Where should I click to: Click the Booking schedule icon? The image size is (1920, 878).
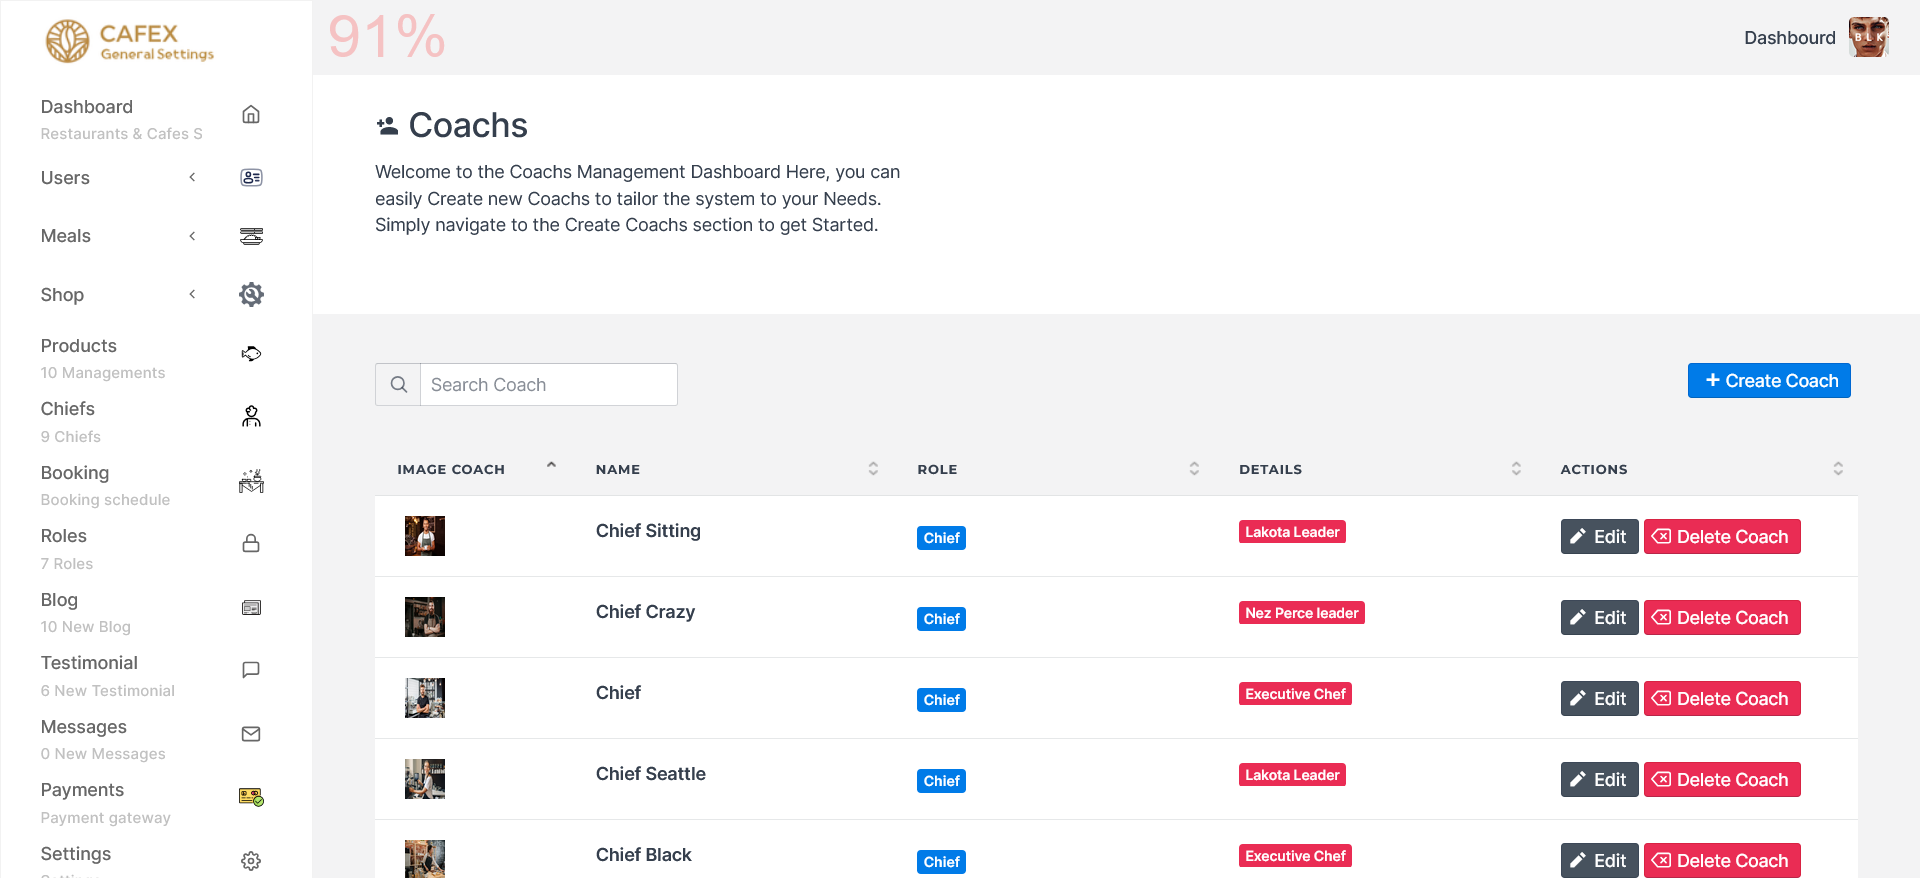[x=251, y=481]
